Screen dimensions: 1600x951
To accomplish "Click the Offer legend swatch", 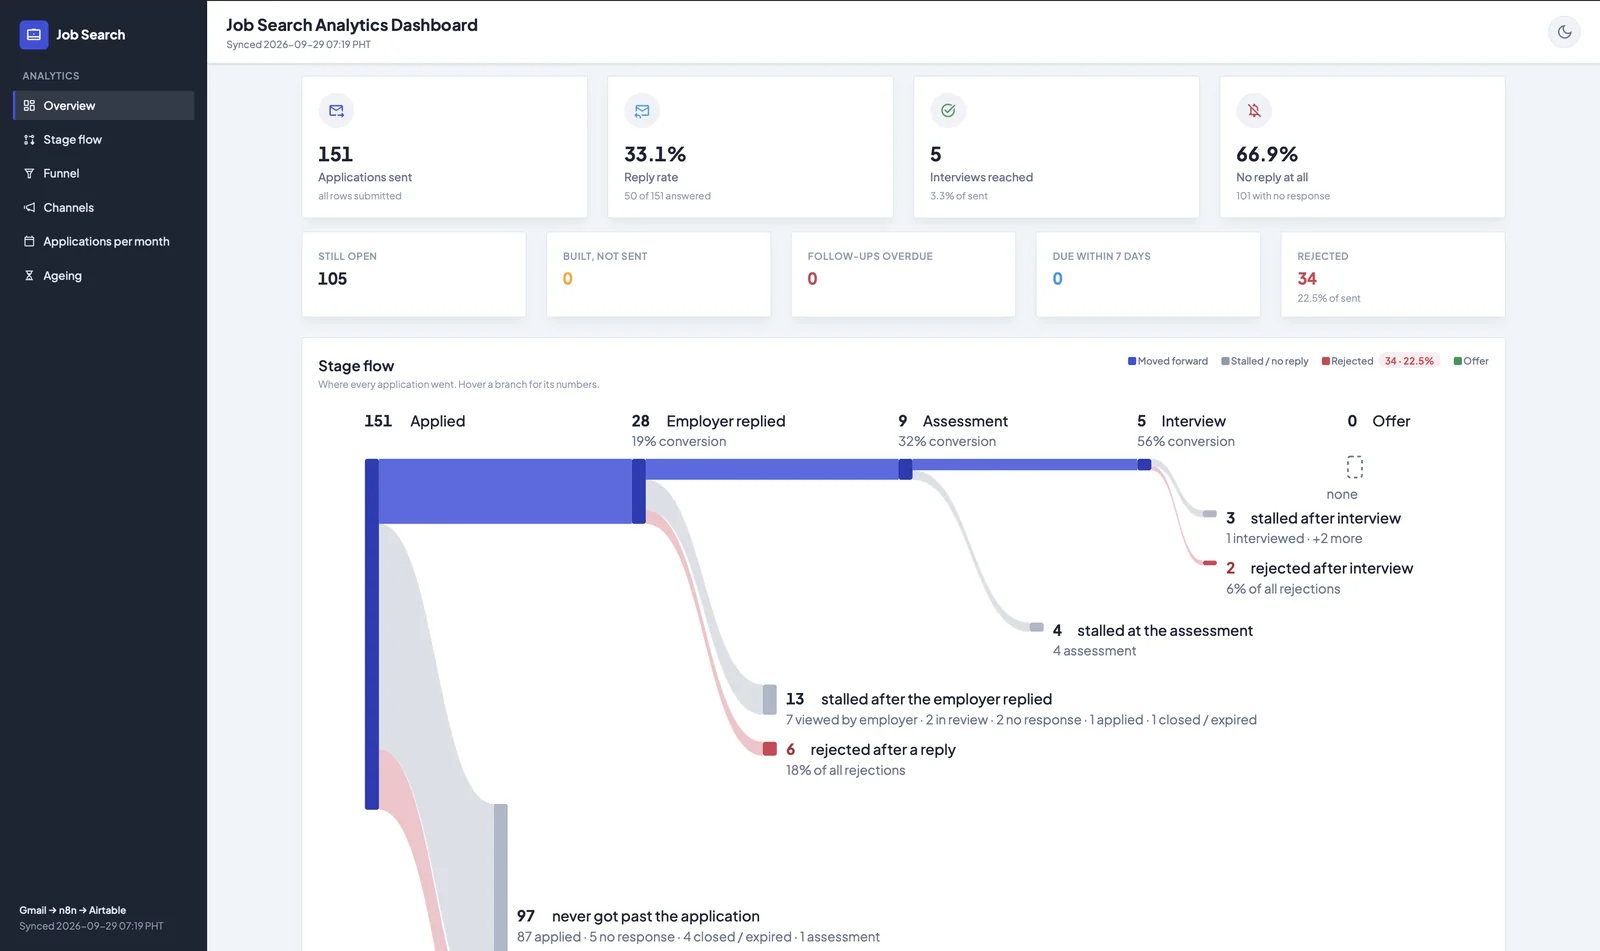I will click(1458, 362).
